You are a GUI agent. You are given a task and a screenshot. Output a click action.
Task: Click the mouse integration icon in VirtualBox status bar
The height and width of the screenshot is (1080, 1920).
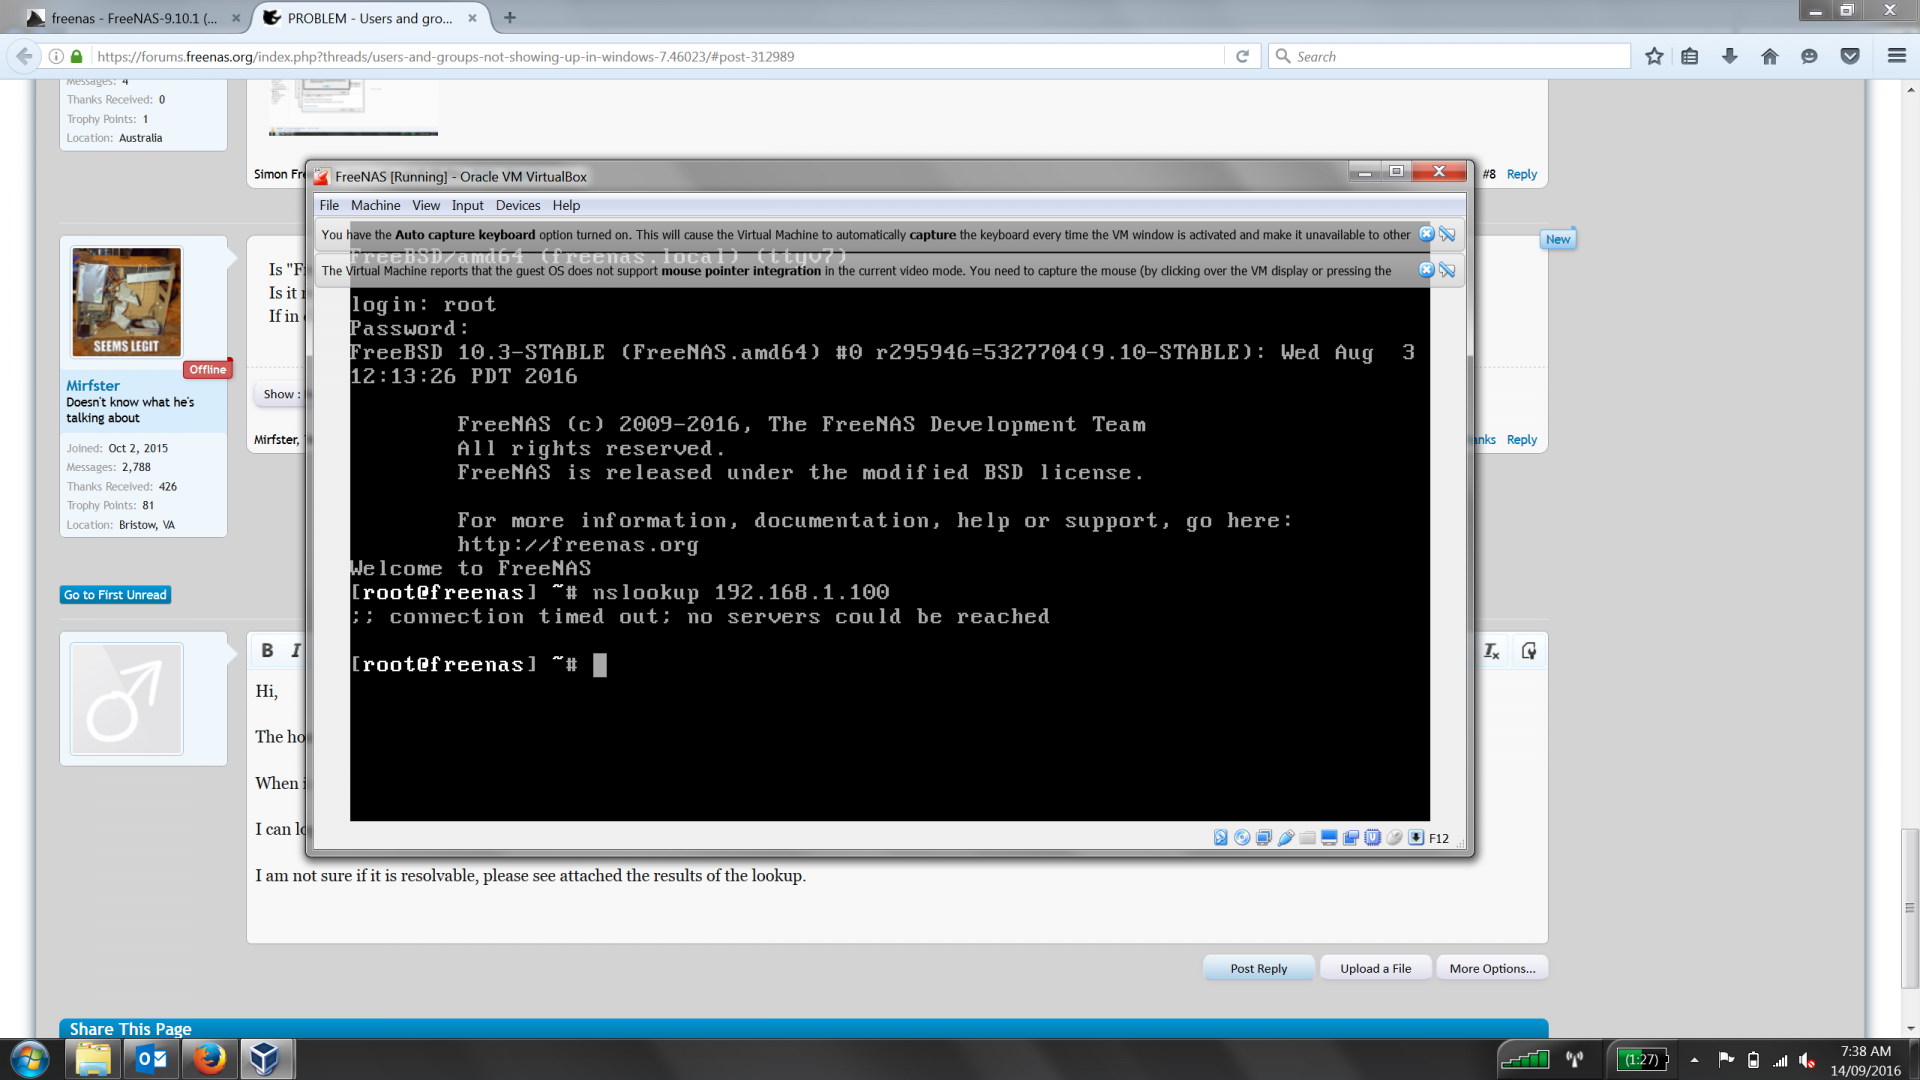1395,838
